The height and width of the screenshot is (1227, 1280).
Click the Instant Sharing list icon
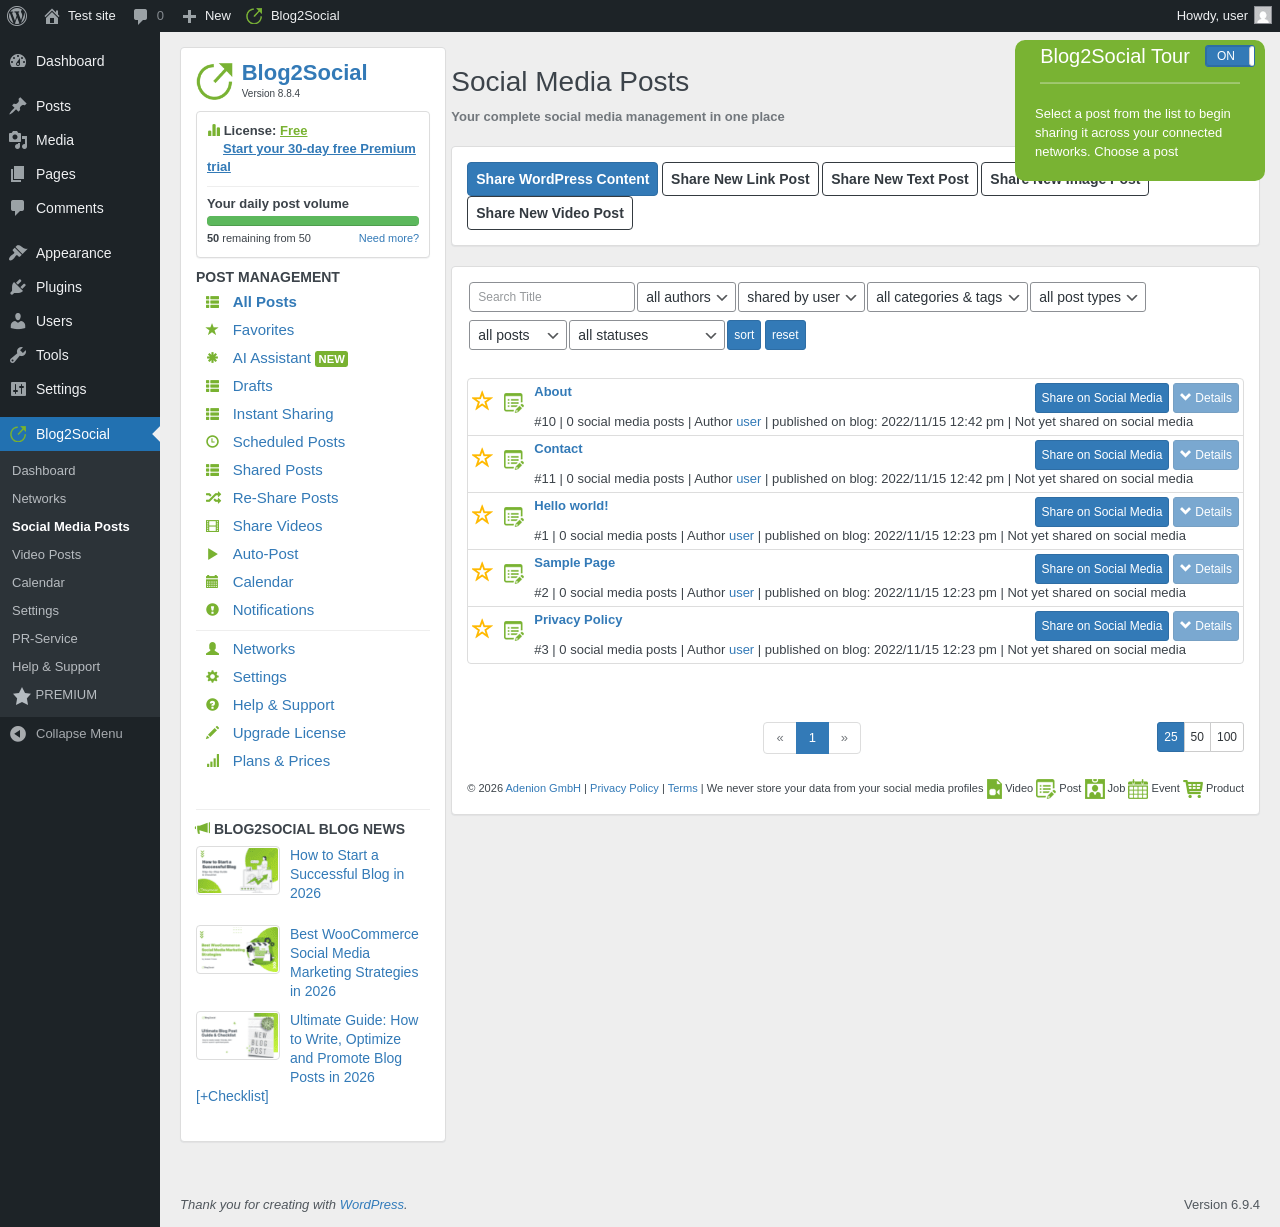(212, 414)
